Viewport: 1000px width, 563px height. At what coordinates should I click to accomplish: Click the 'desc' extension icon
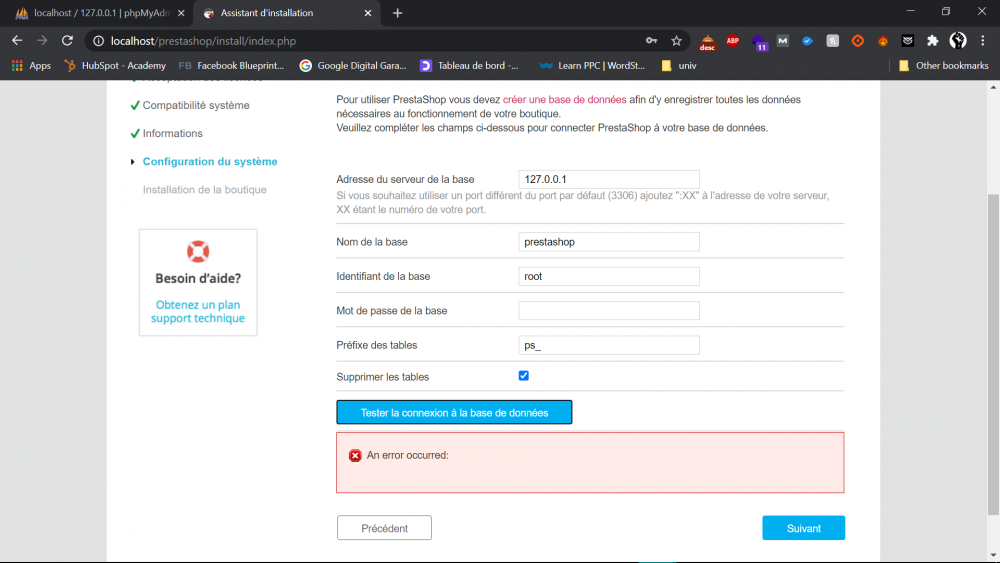click(707, 42)
